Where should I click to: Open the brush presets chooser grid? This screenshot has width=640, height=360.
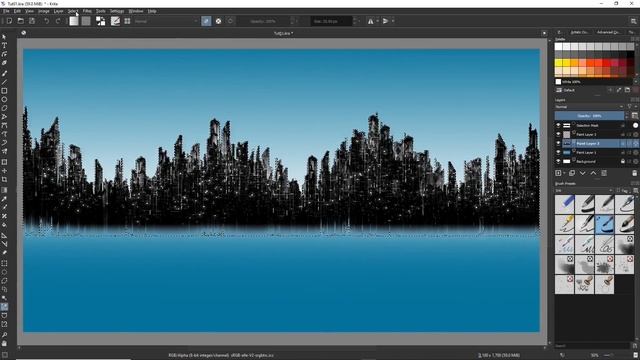tap(127, 21)
